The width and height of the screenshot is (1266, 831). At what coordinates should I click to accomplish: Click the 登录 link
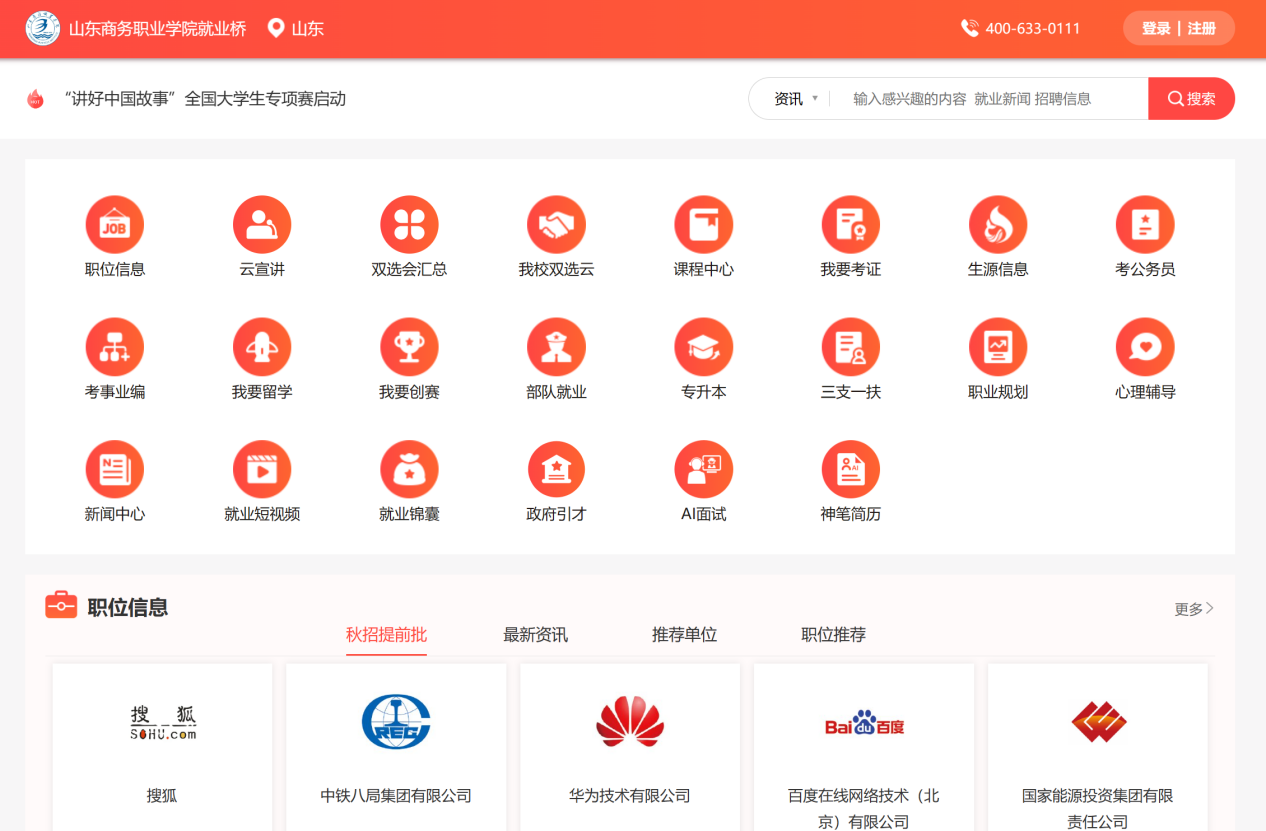click(1156, 29)
